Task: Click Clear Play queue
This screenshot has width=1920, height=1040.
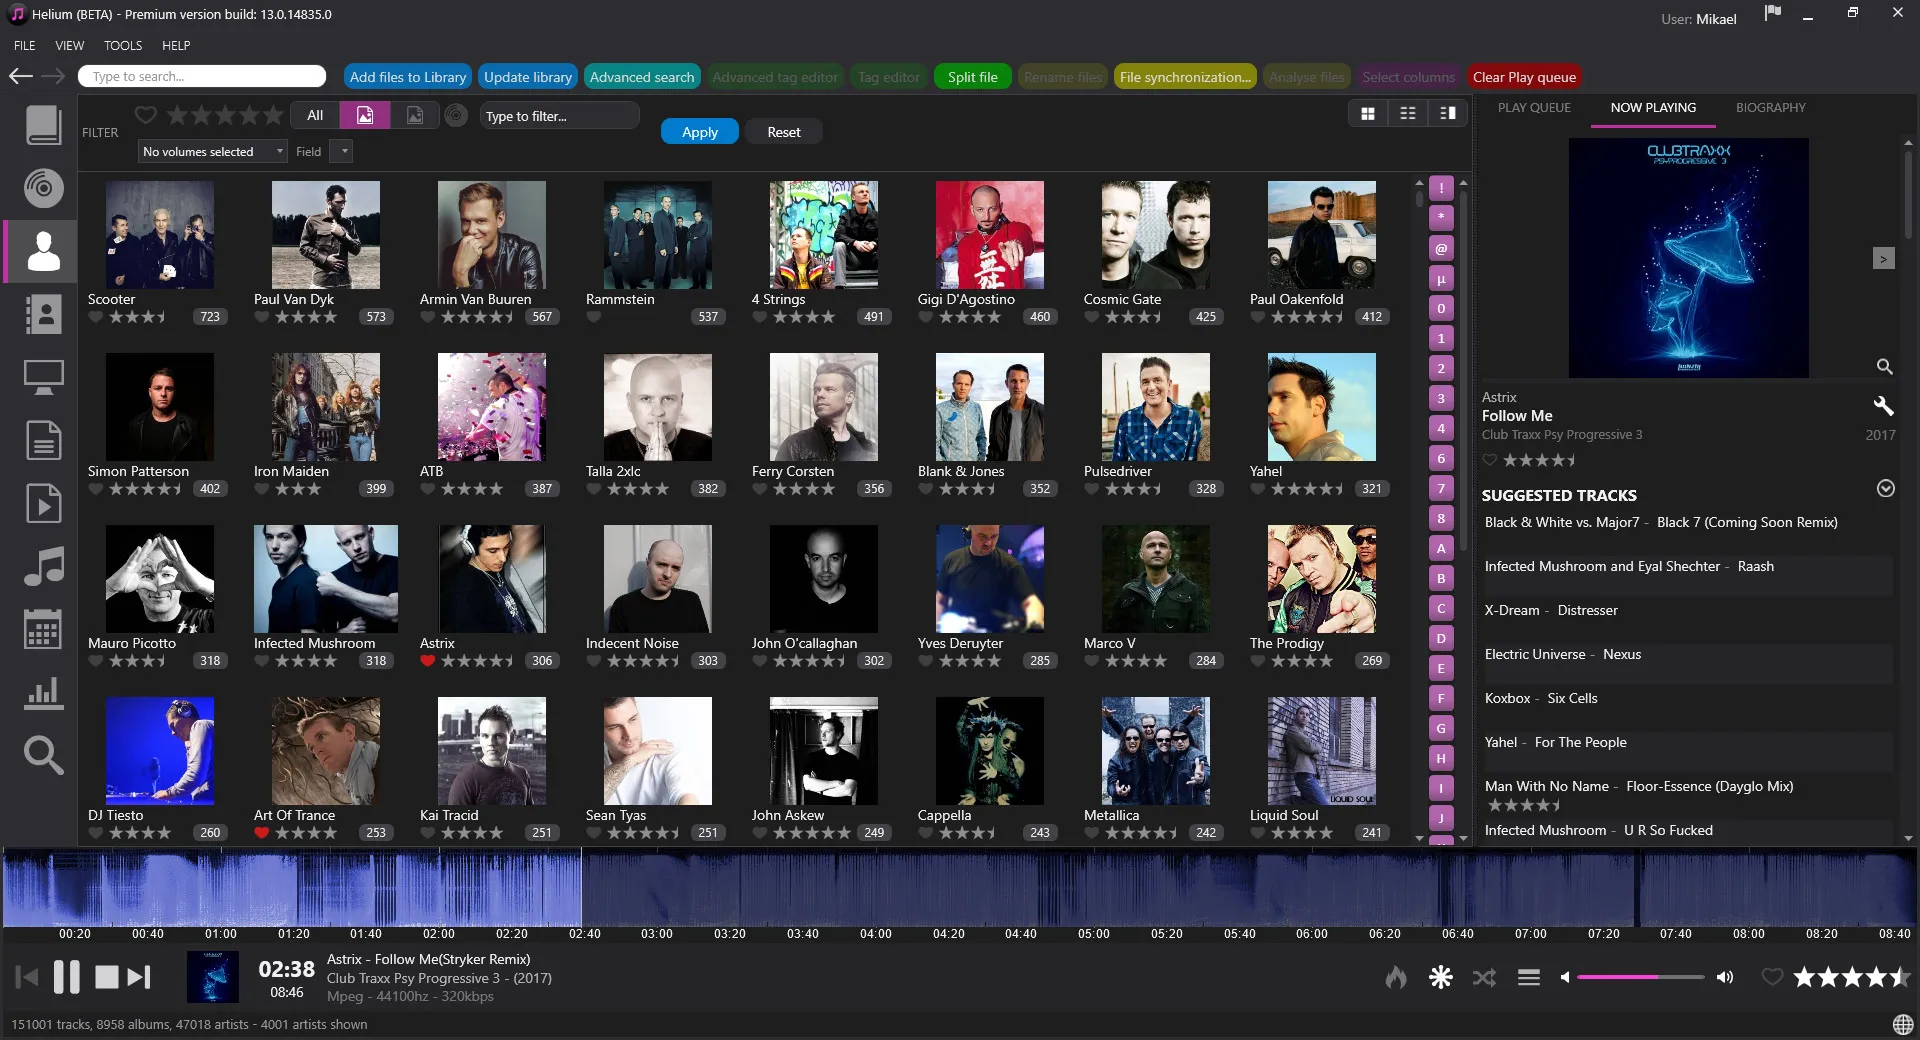Action: point(1524,77)
